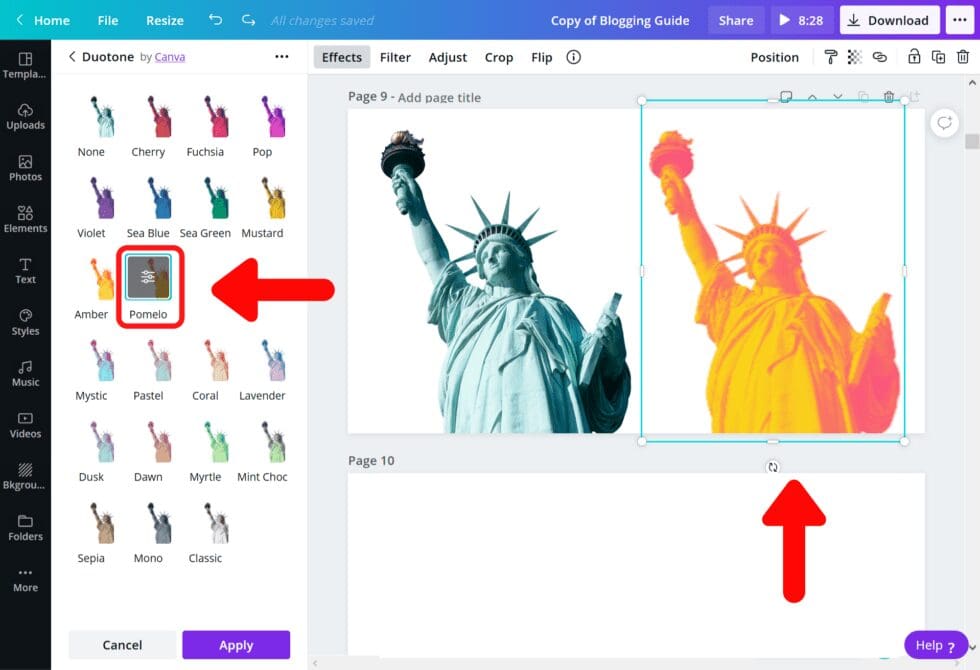Duplicate the selected element
Viewport: 980px width, 670px height.
[938, 57]
